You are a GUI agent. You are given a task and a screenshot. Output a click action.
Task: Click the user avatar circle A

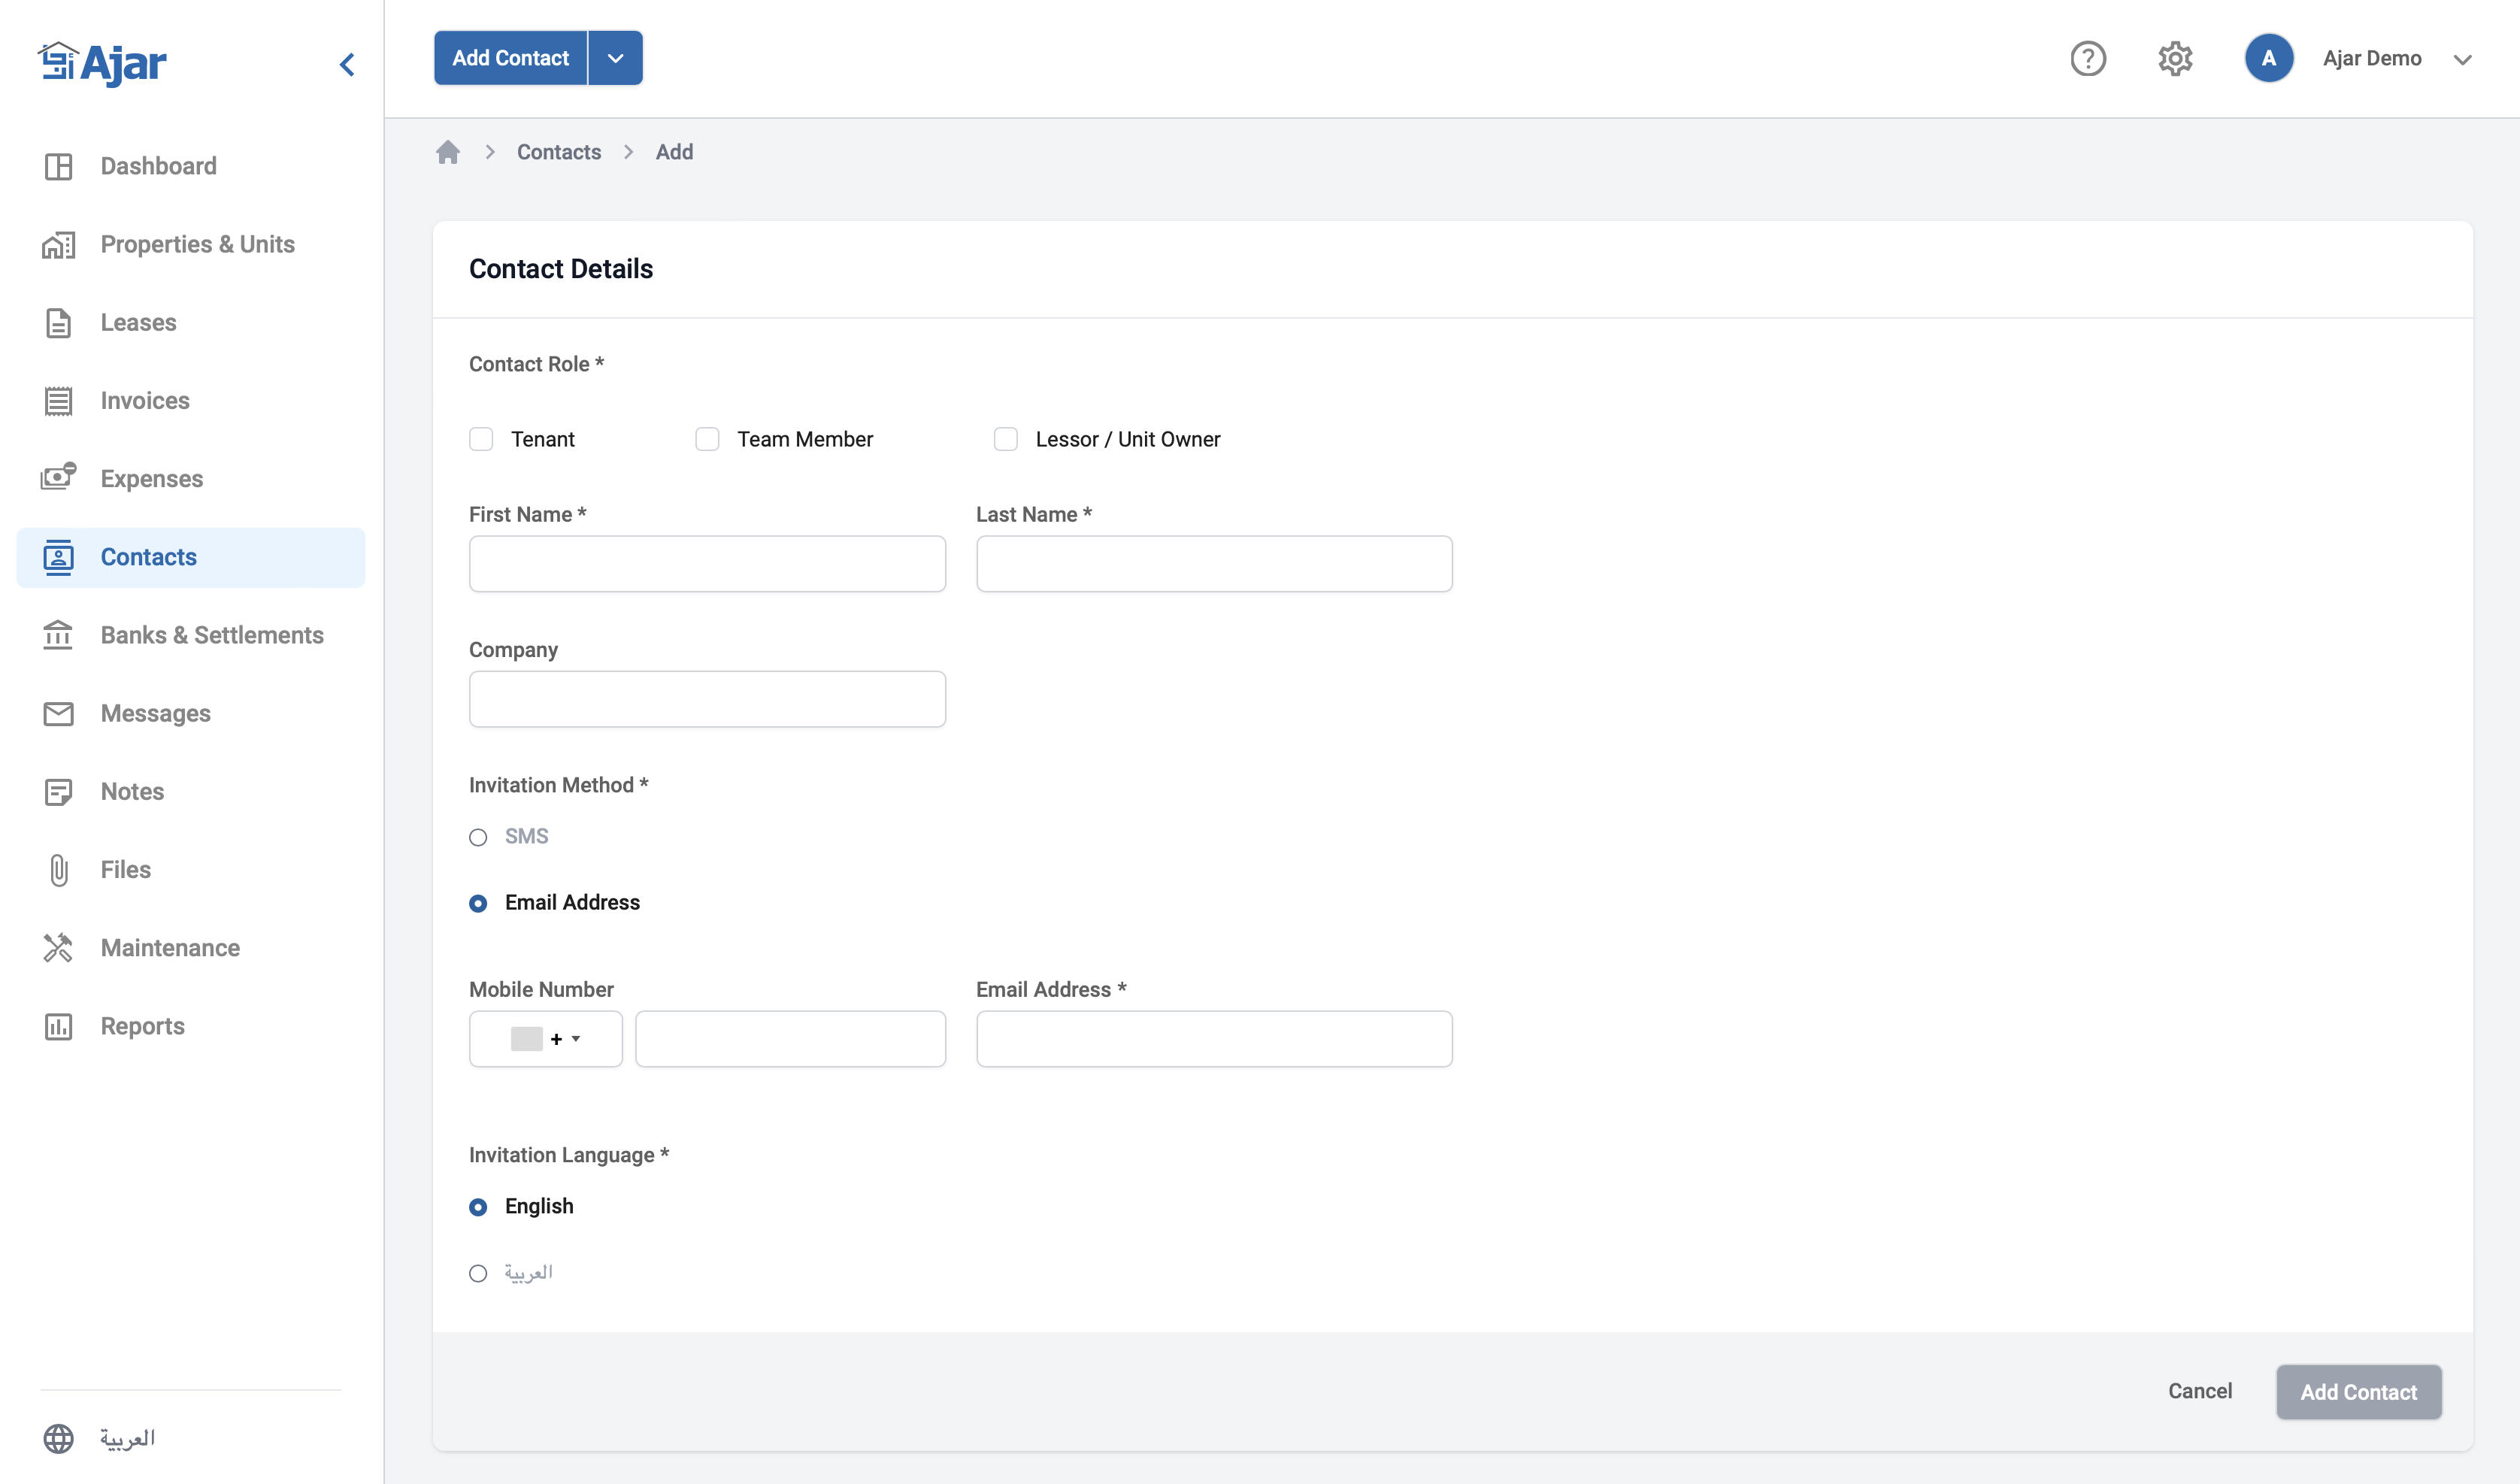(2268, 58)
